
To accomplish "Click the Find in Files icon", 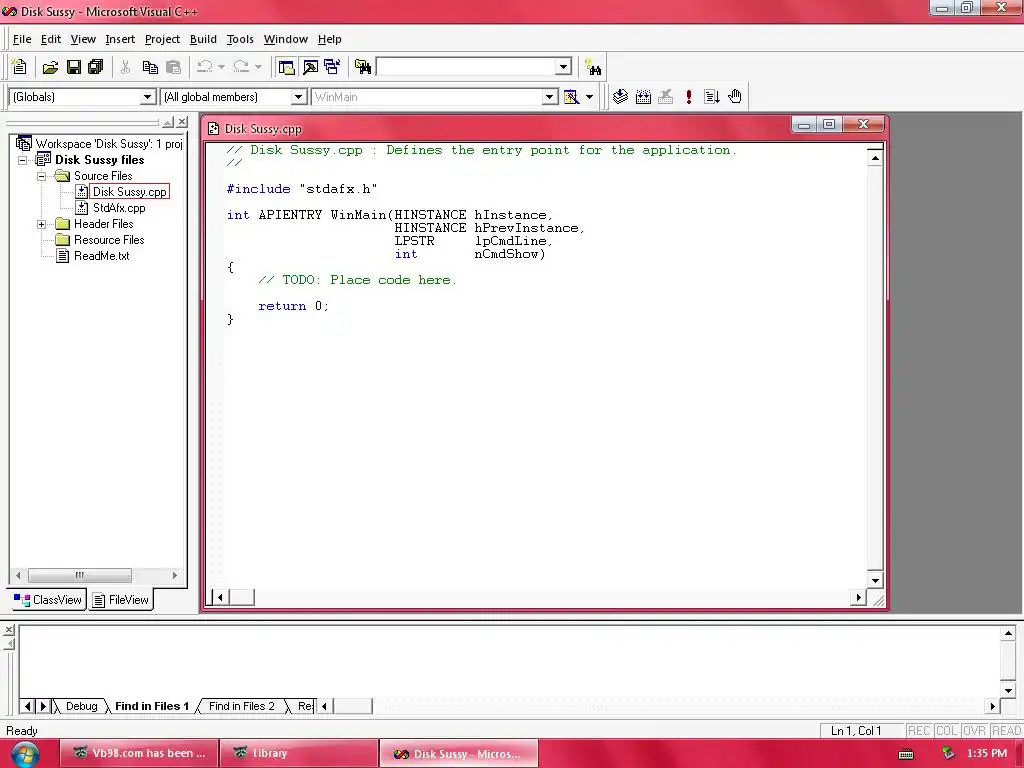I will [x=362, y=67].
